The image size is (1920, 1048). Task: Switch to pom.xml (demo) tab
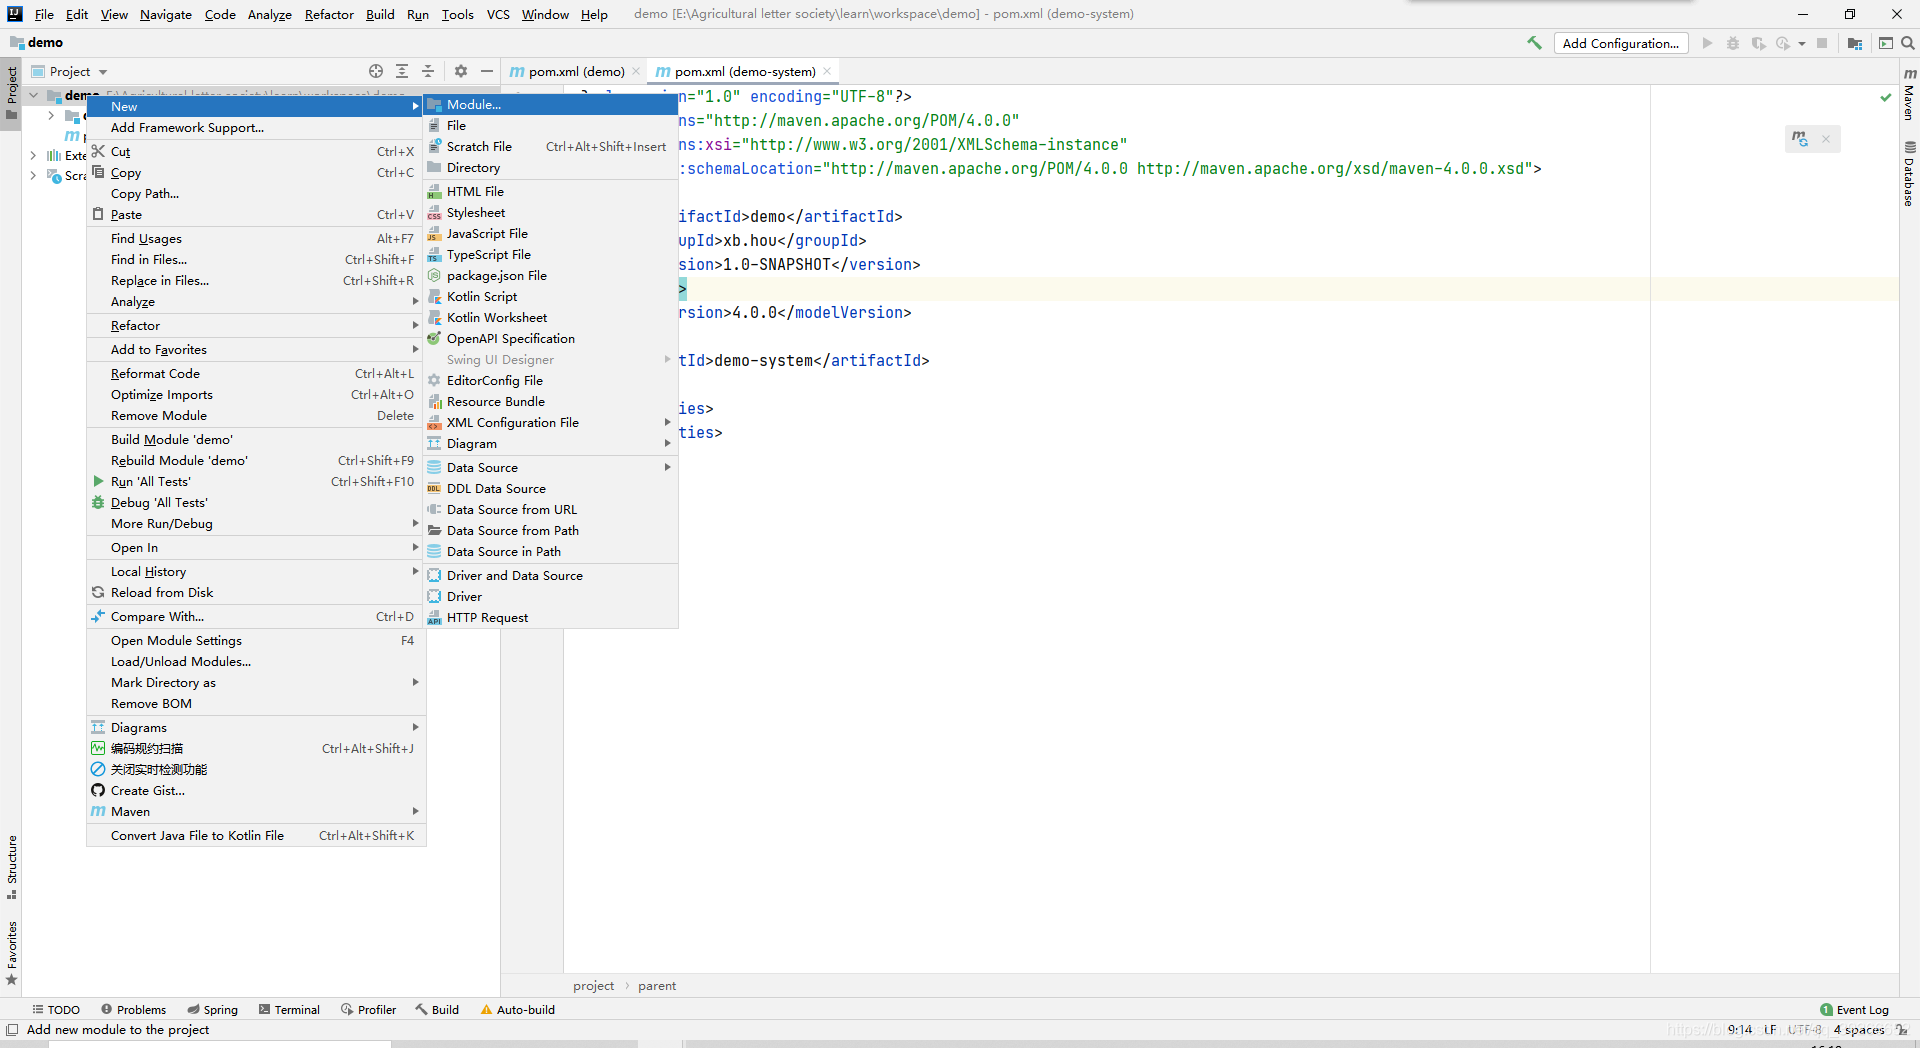click(575, 71)
